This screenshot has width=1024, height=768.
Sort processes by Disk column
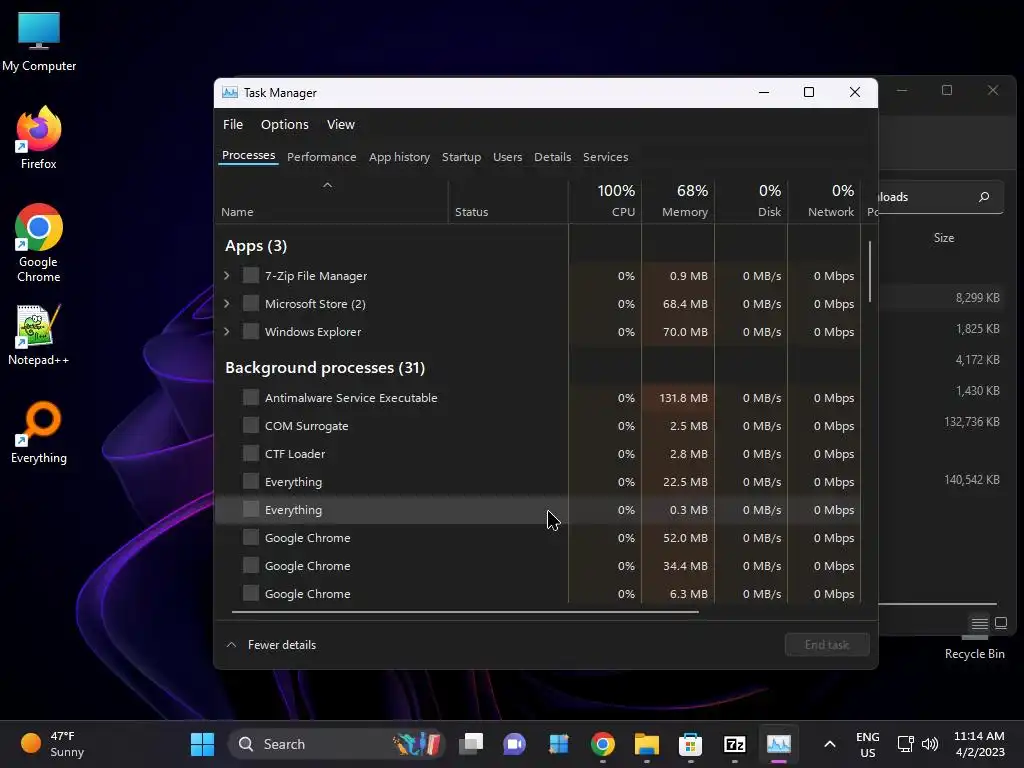click(752, 201)
